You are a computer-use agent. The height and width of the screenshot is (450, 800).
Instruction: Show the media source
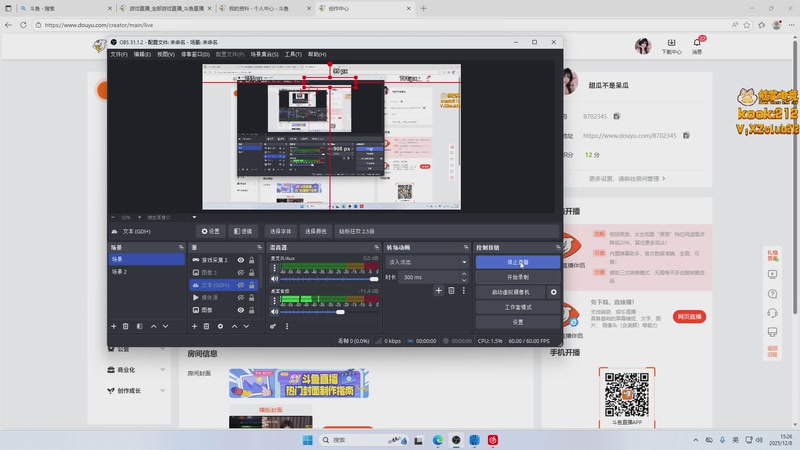240,297
